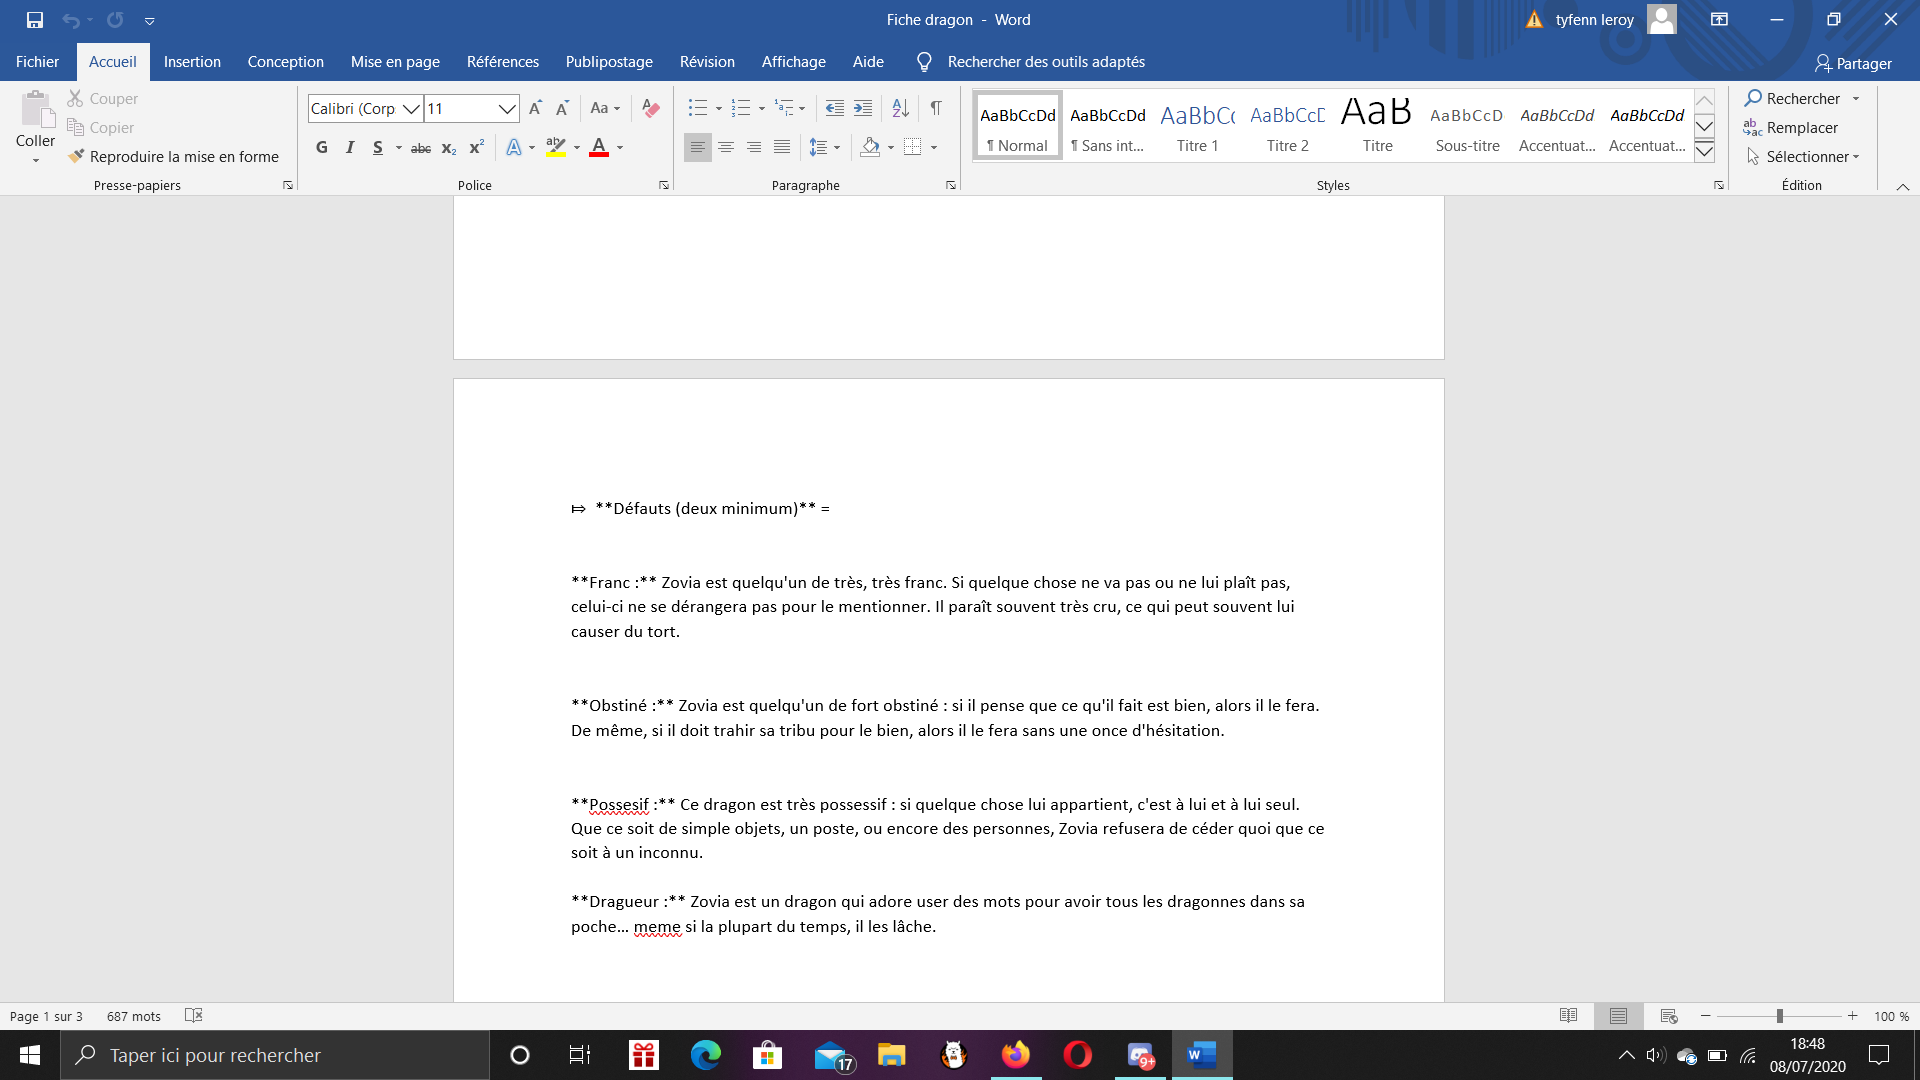Screen dimensions: 1920x1080
Task: Open Word from the Windows taskbar
Action: [1201, 1055]
